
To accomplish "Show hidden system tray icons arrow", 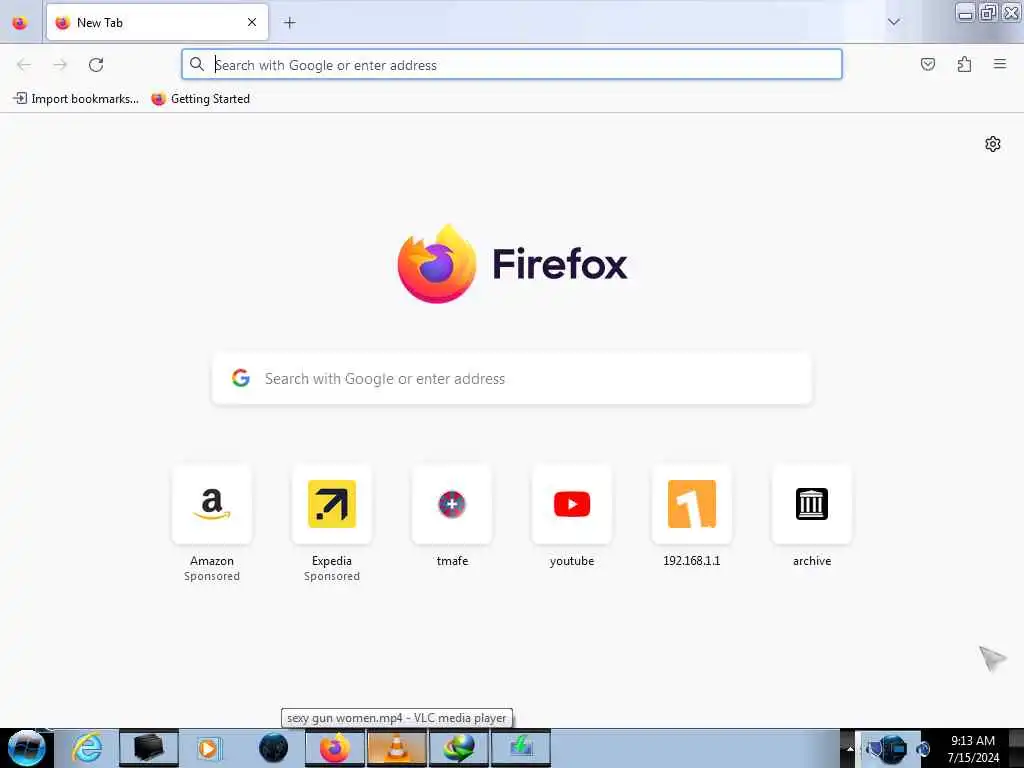I will (850, 749).
